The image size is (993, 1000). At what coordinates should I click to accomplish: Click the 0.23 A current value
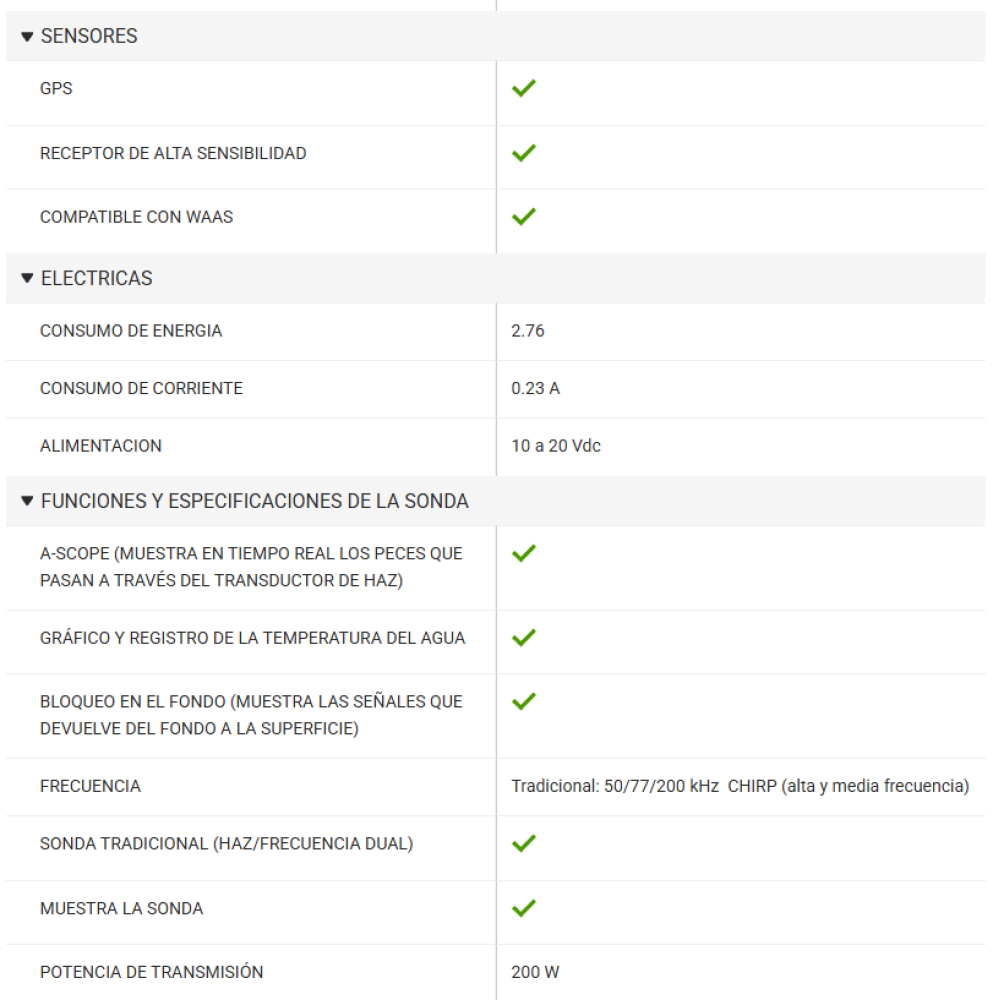click(x=535, y=388)
